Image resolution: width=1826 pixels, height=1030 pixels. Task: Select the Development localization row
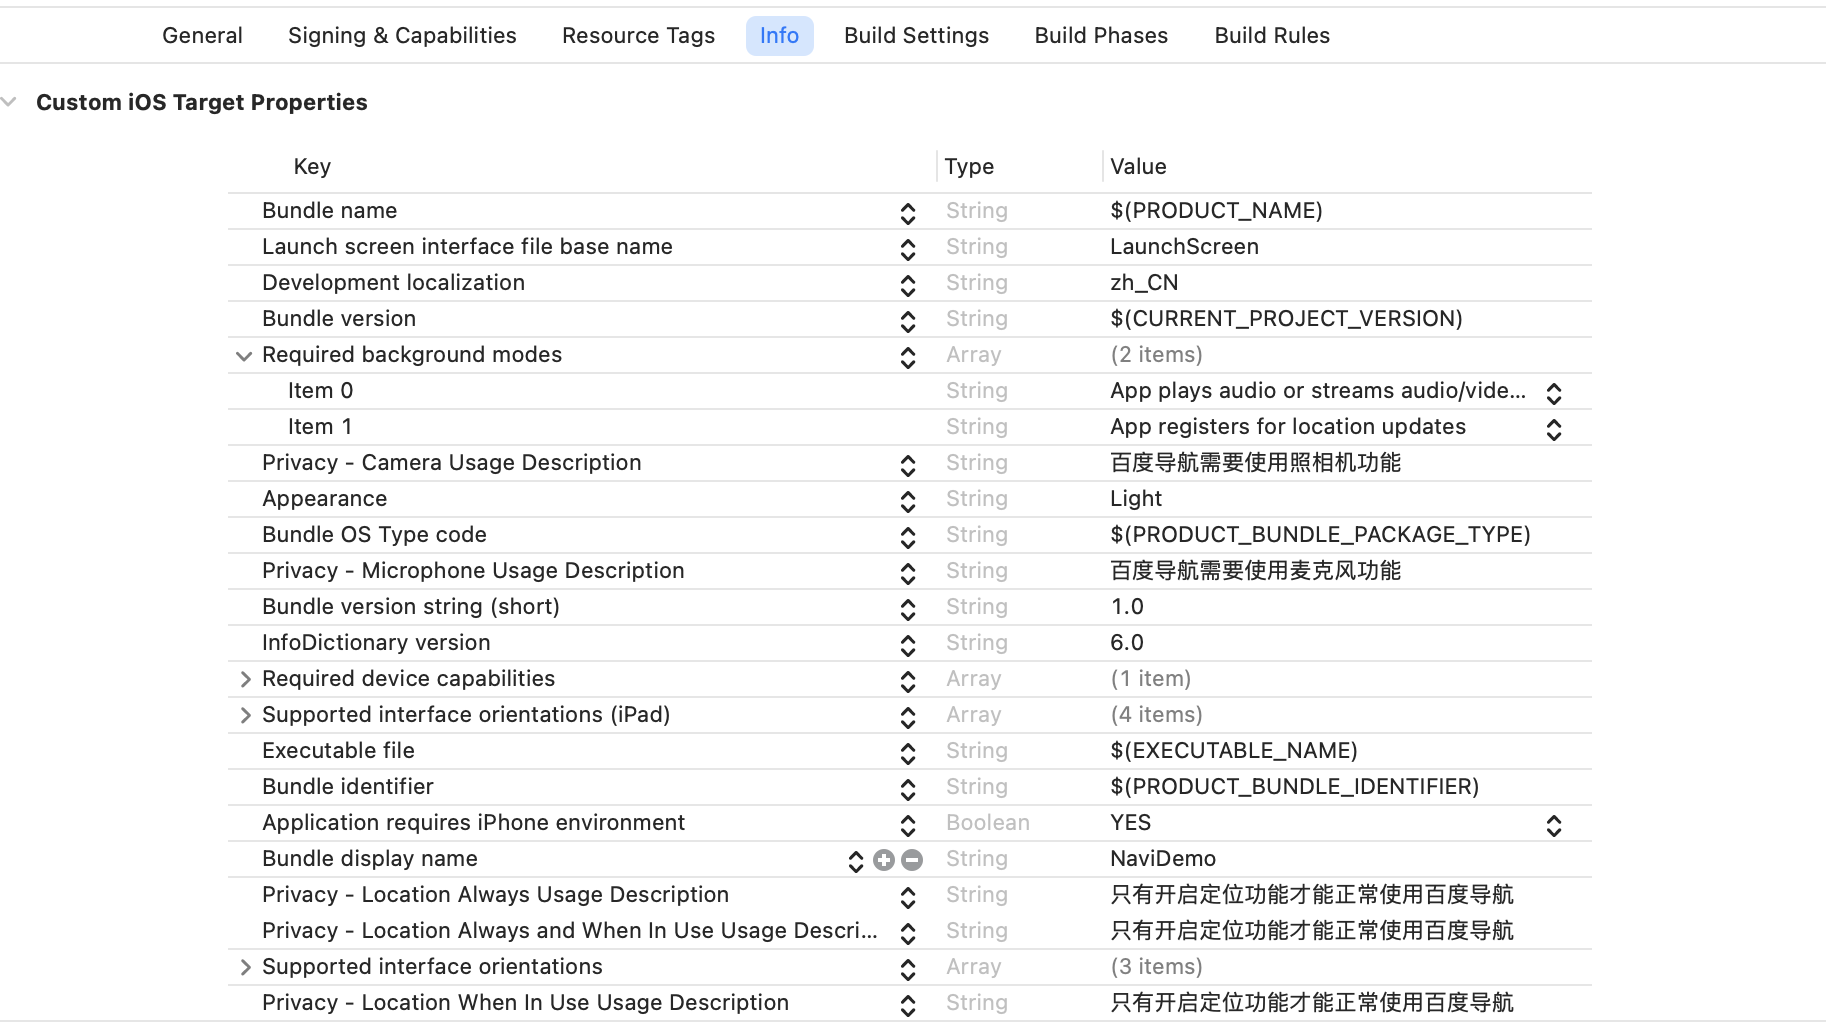click(393, 283)
